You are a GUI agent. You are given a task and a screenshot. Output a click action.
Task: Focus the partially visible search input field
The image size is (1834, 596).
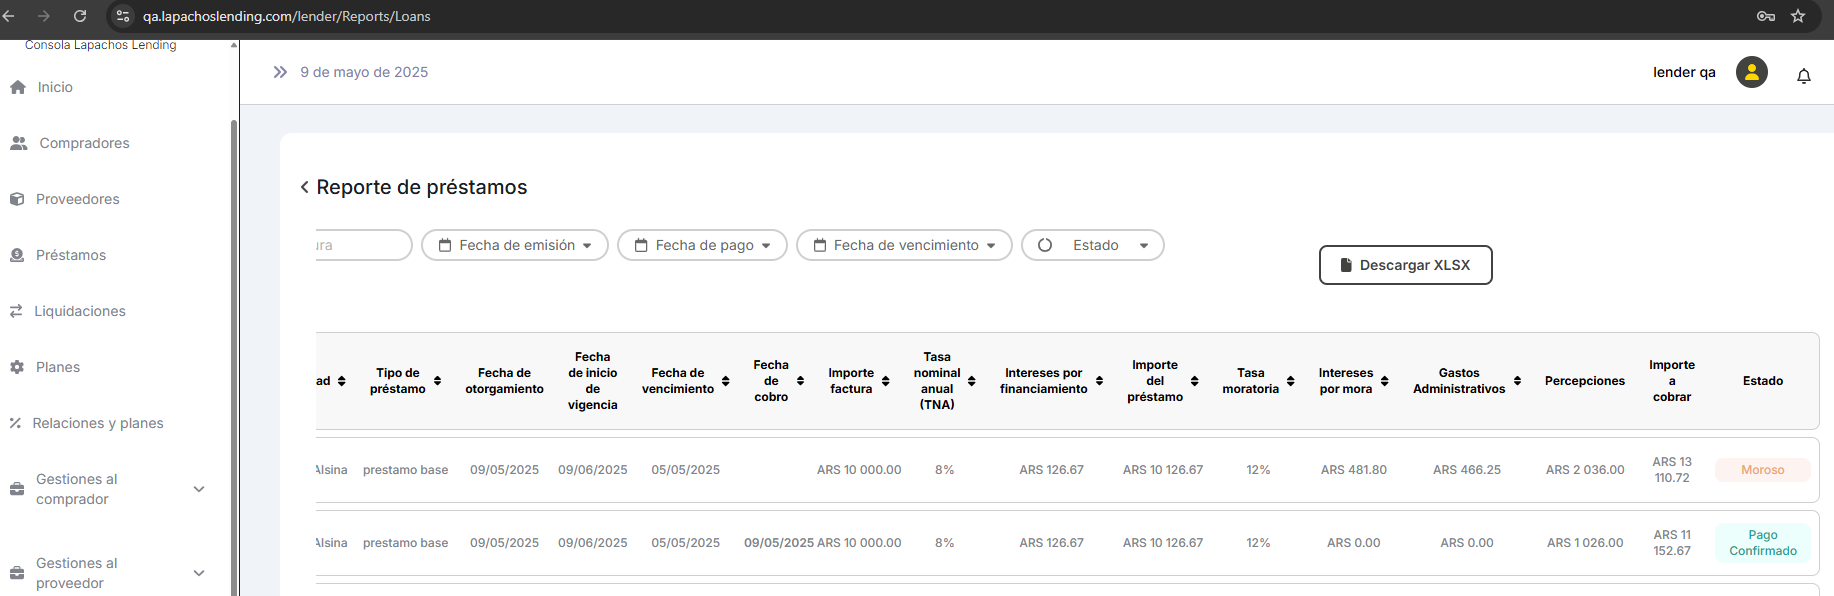pyautogui.click(x=360, y=245)
